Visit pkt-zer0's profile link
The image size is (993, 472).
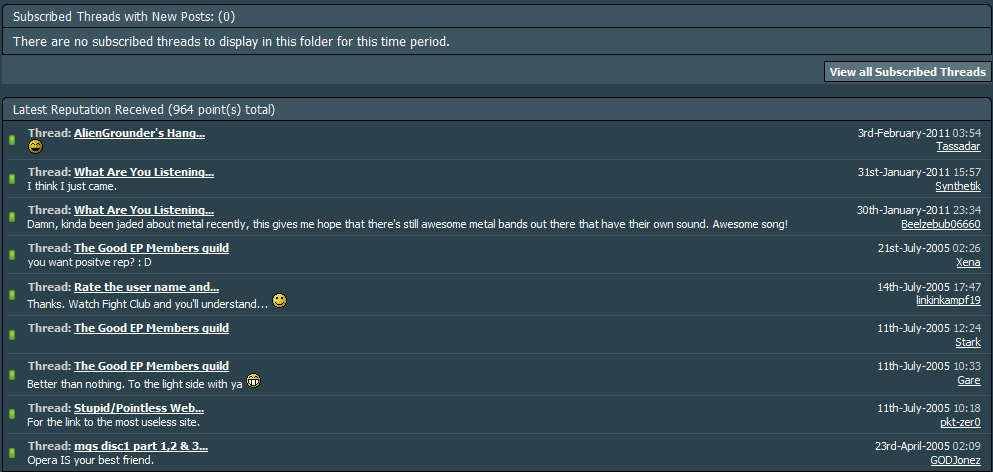961,422
